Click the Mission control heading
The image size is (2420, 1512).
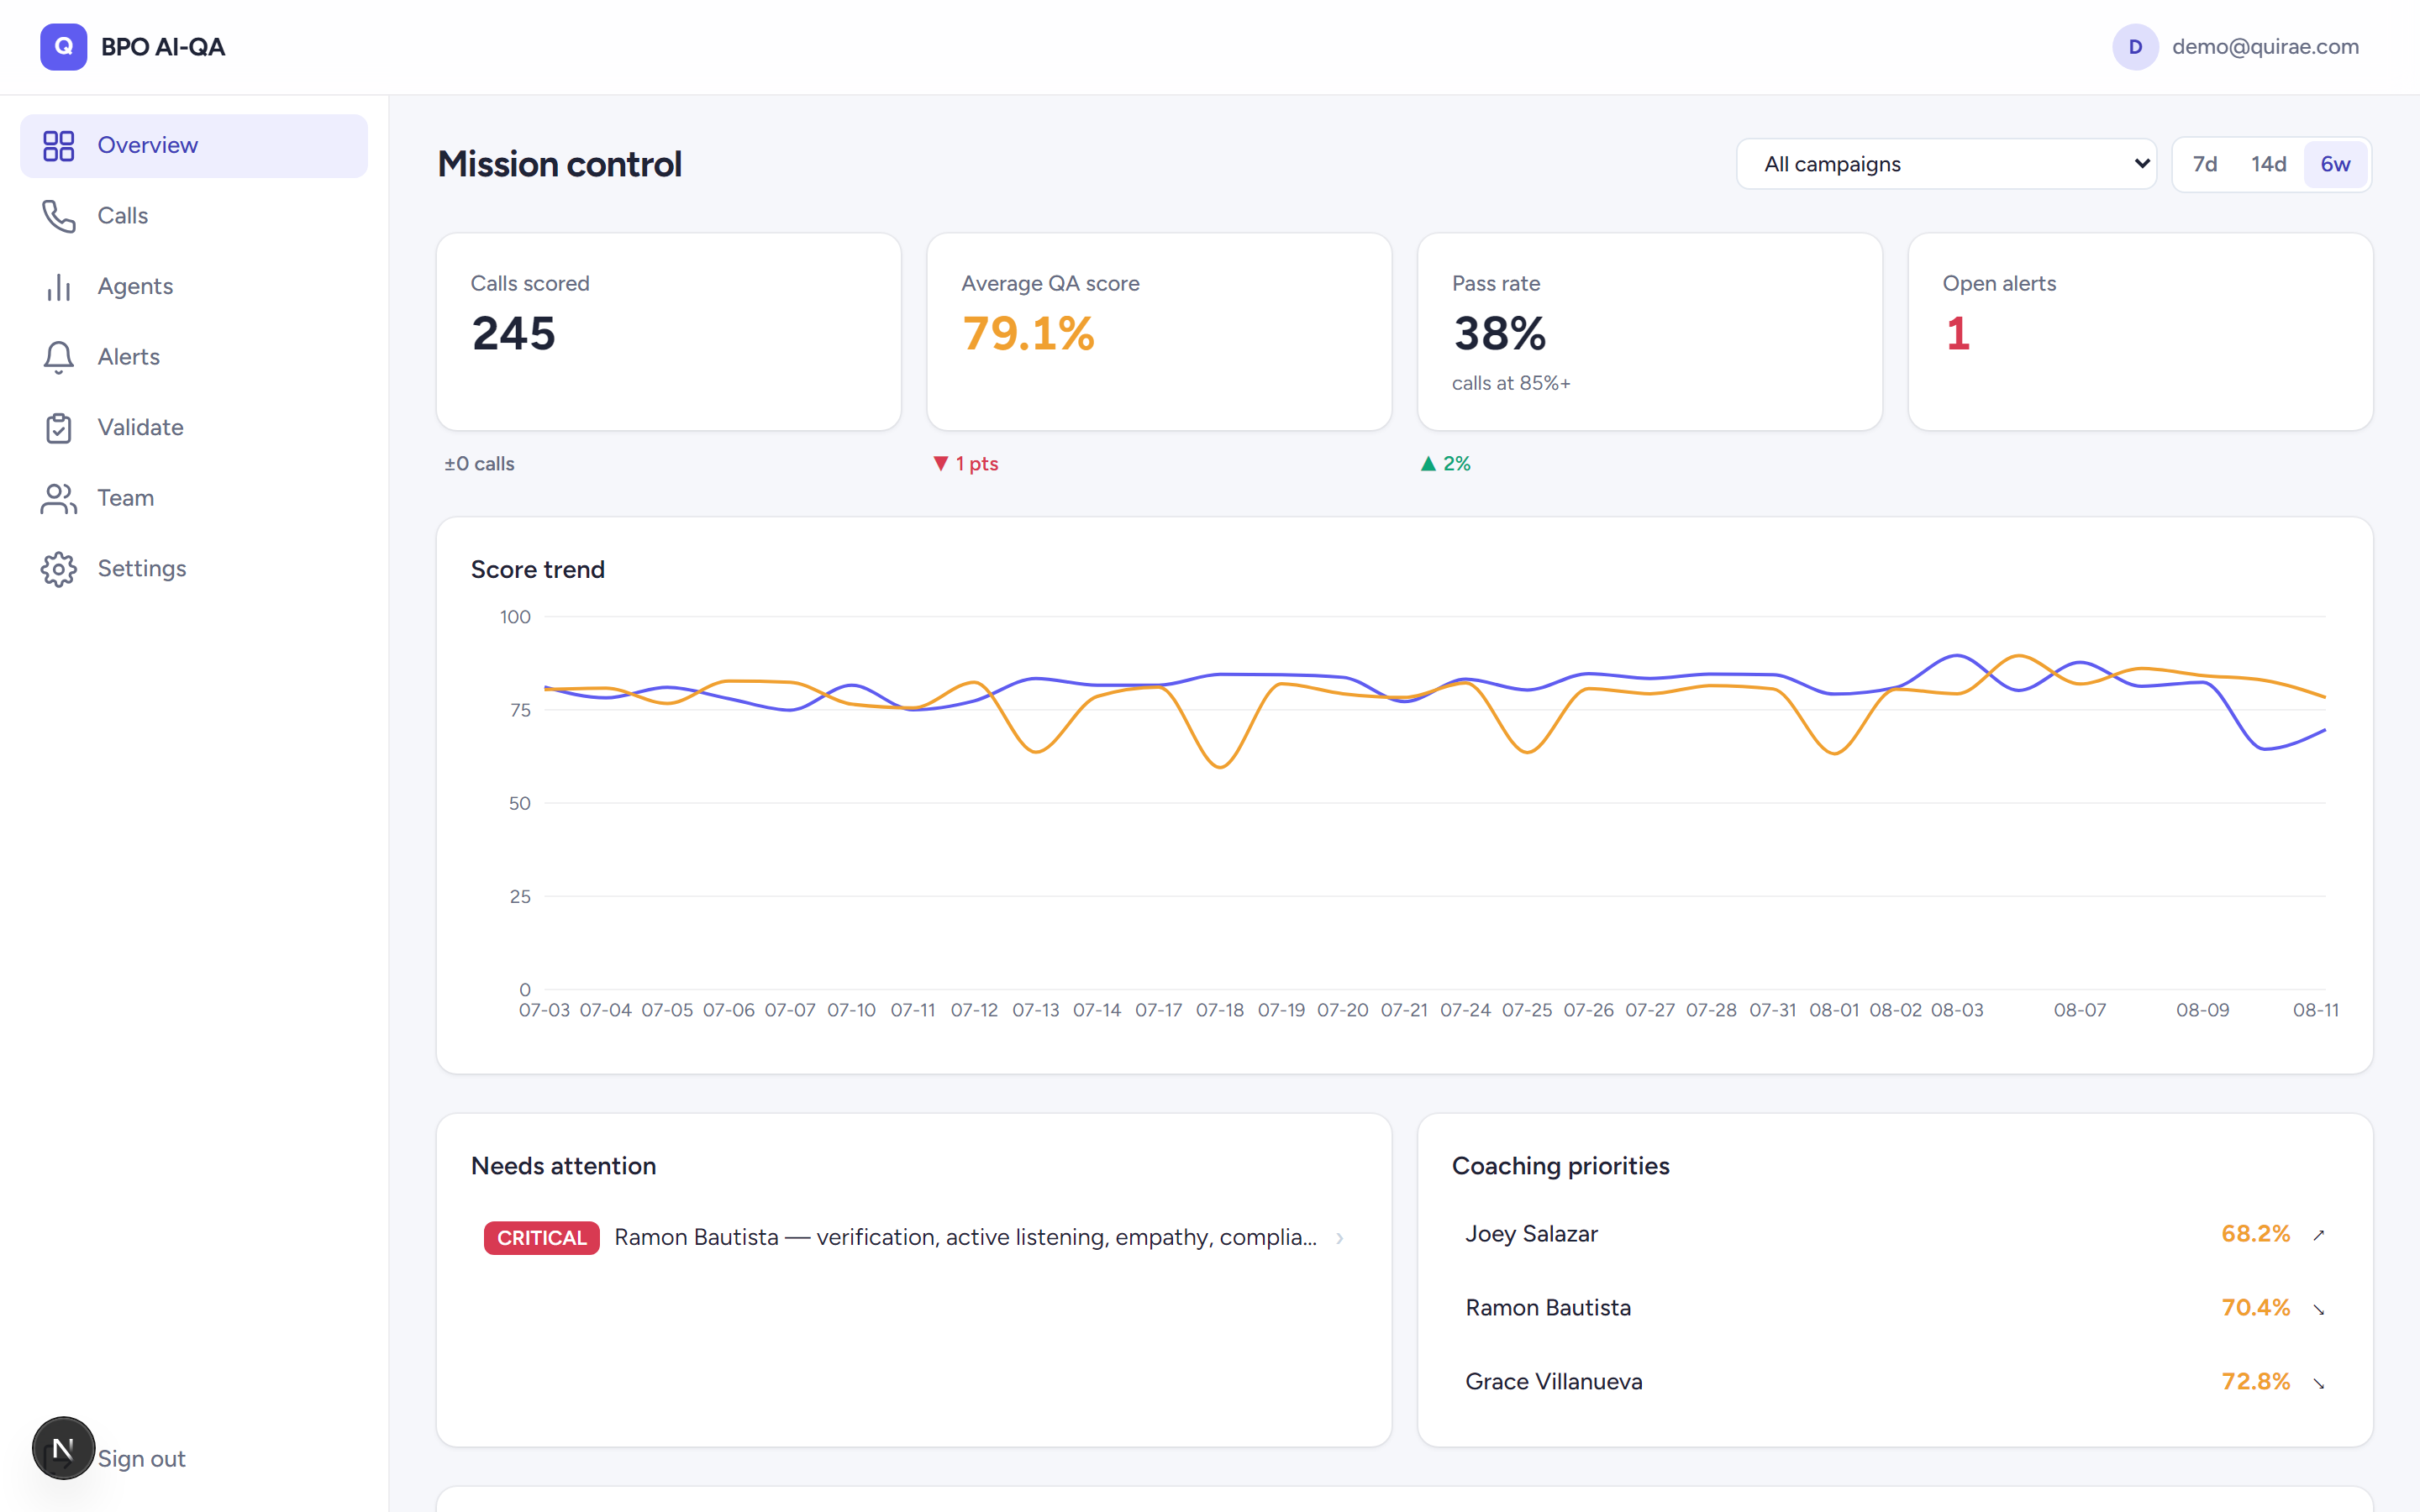click(560, 164)
